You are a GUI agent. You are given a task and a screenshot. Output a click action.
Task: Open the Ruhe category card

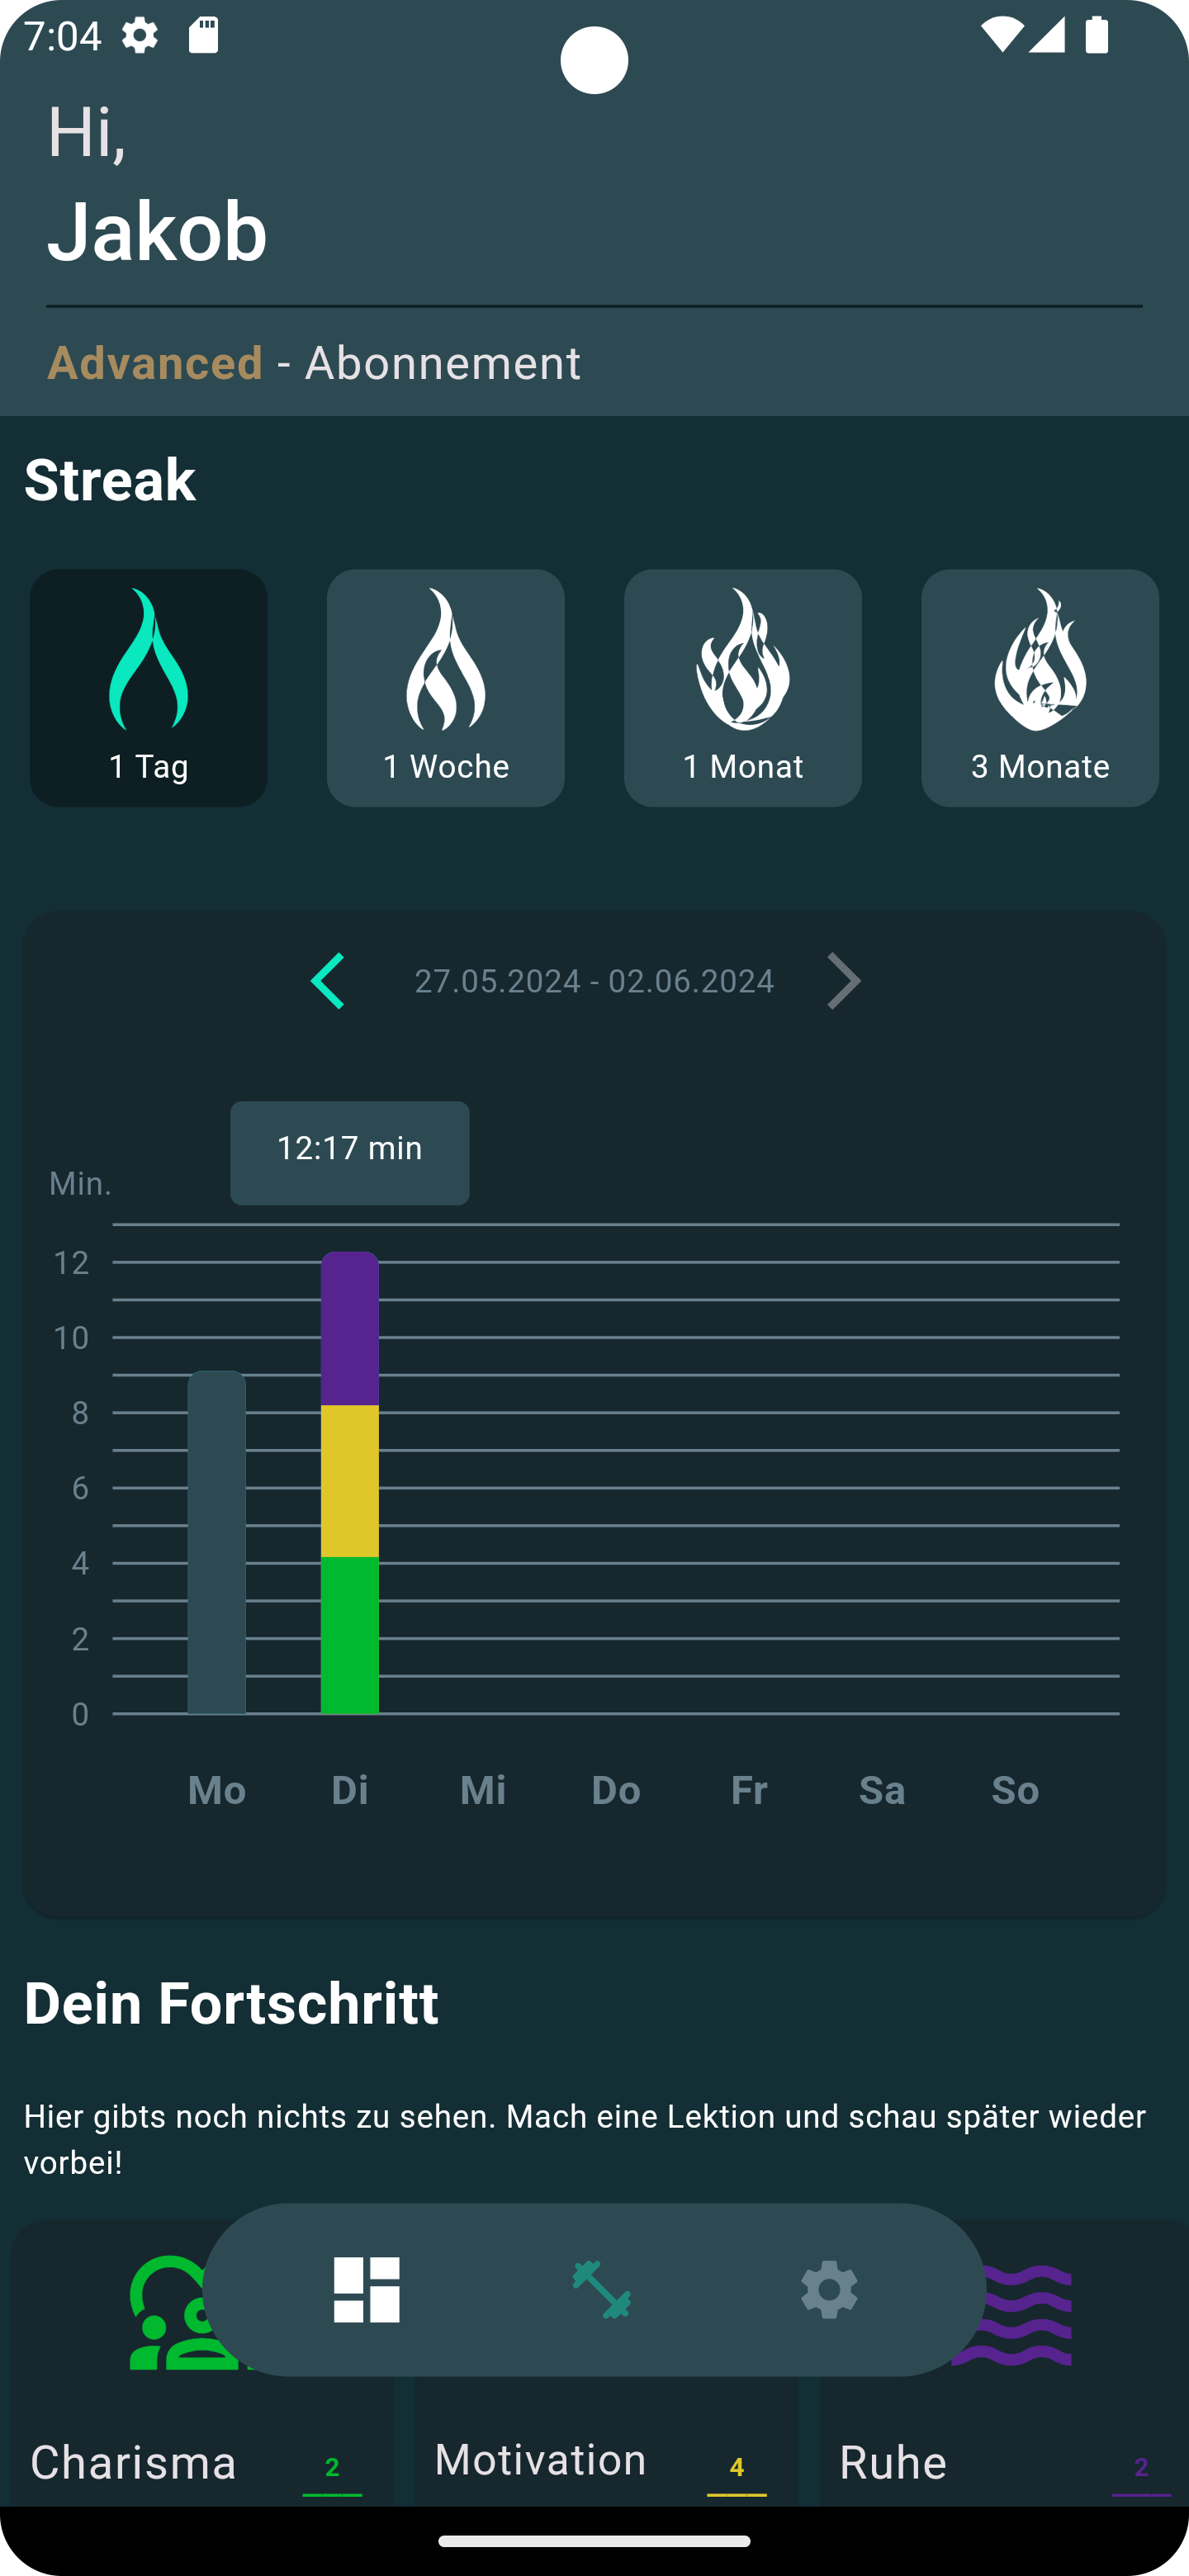(x=893, y=2462)
